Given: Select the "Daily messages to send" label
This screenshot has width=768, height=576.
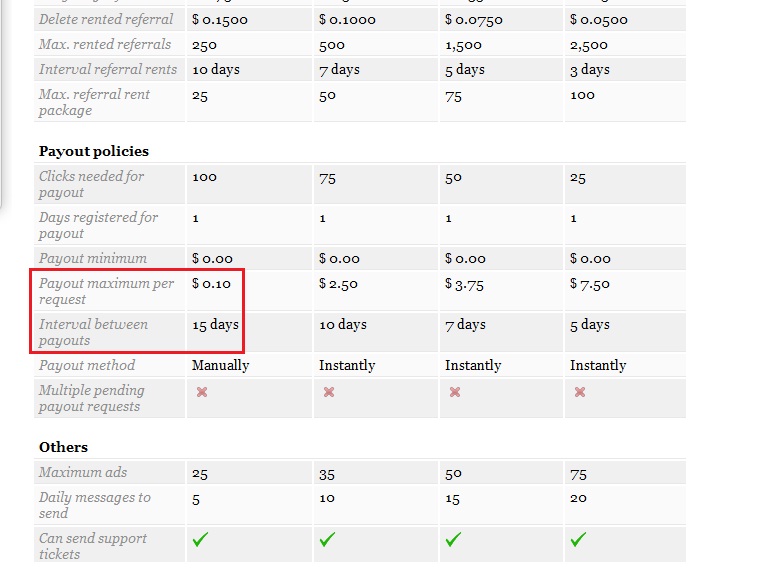Looking at the screenshot, I should (x=95, y=505).
